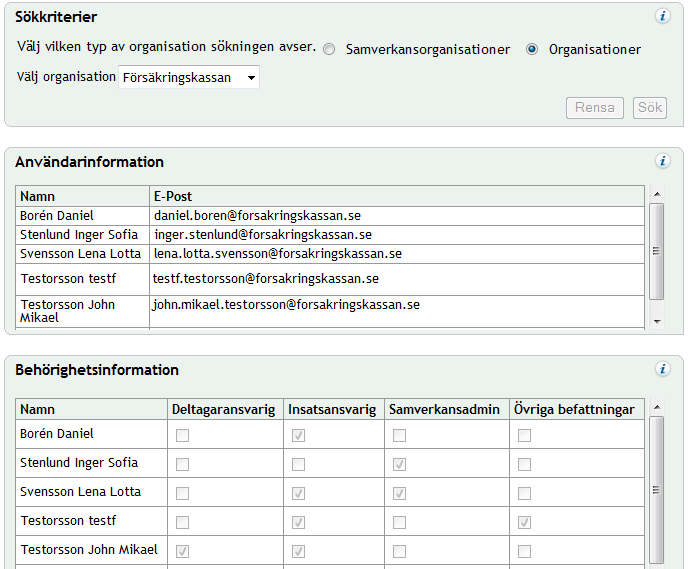
Task: Toggle Samverkansadmin checkbox for Borén Daniel
Action: pos(399,435)
